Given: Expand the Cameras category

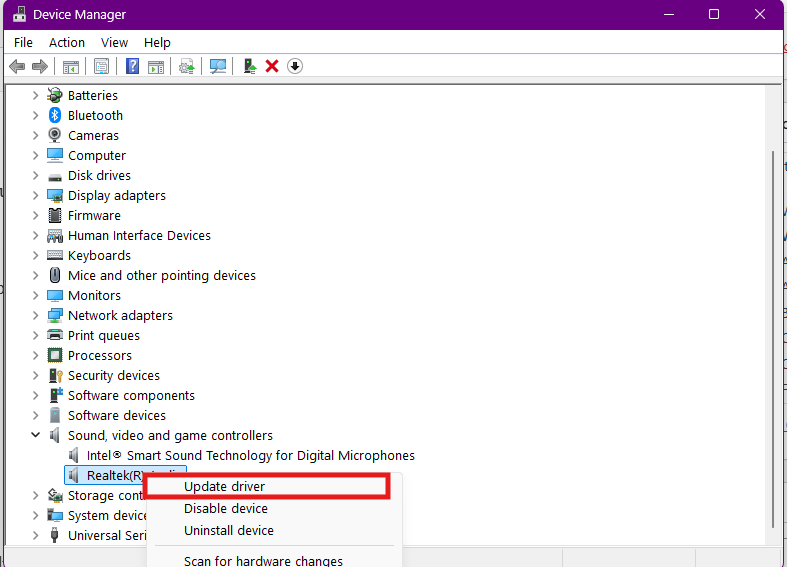Looking at the screenshot, I should (x=36, y=136).
